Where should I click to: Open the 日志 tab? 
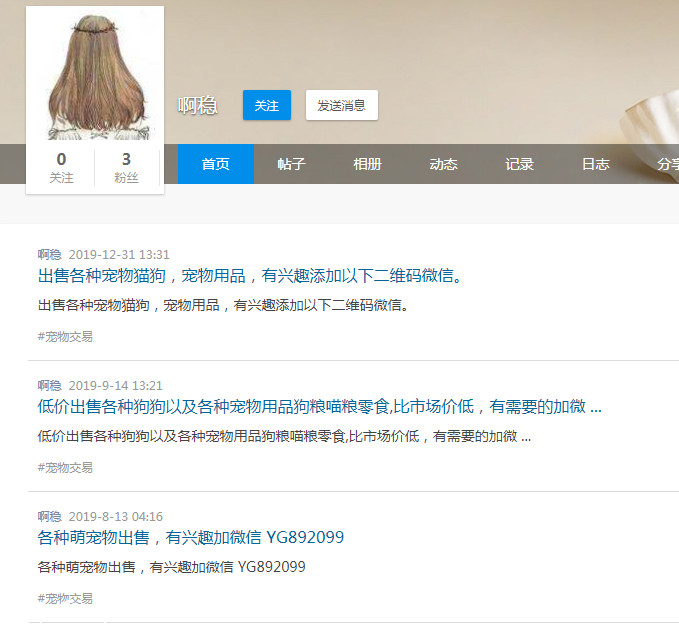tap(595, 164)
